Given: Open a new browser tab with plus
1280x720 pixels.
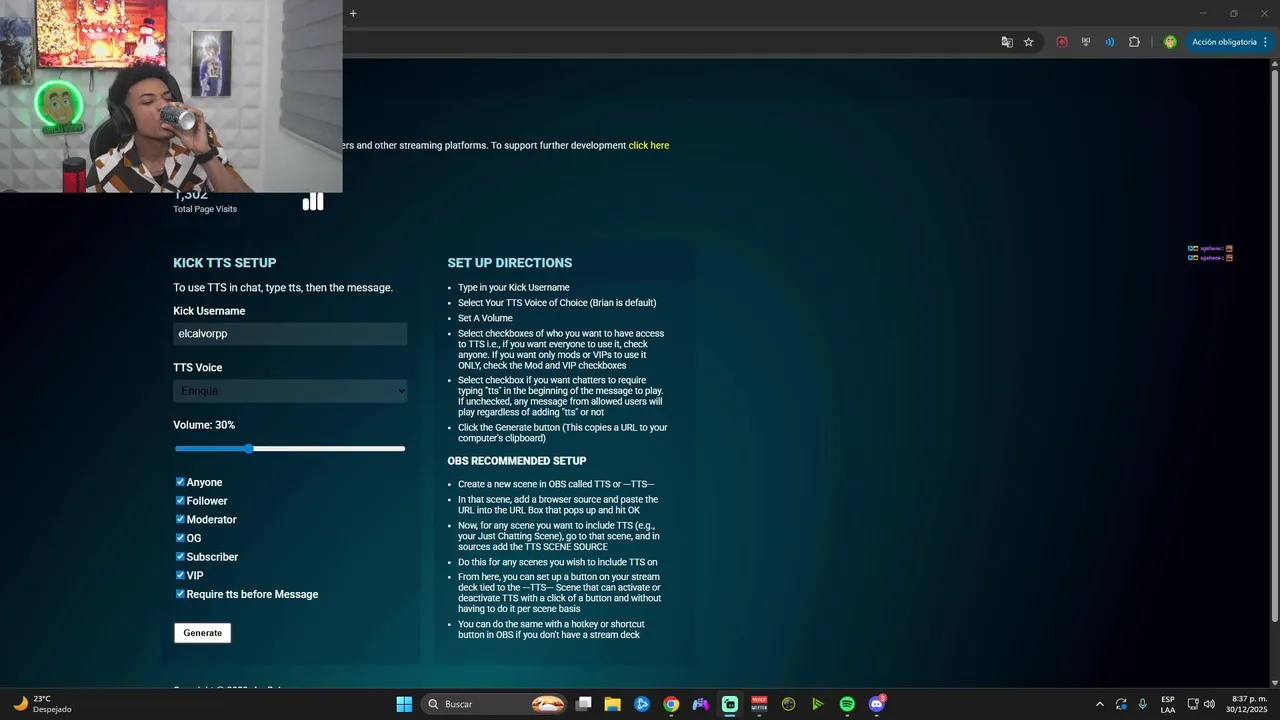Looking at the screenshot, I should [353, 13].
